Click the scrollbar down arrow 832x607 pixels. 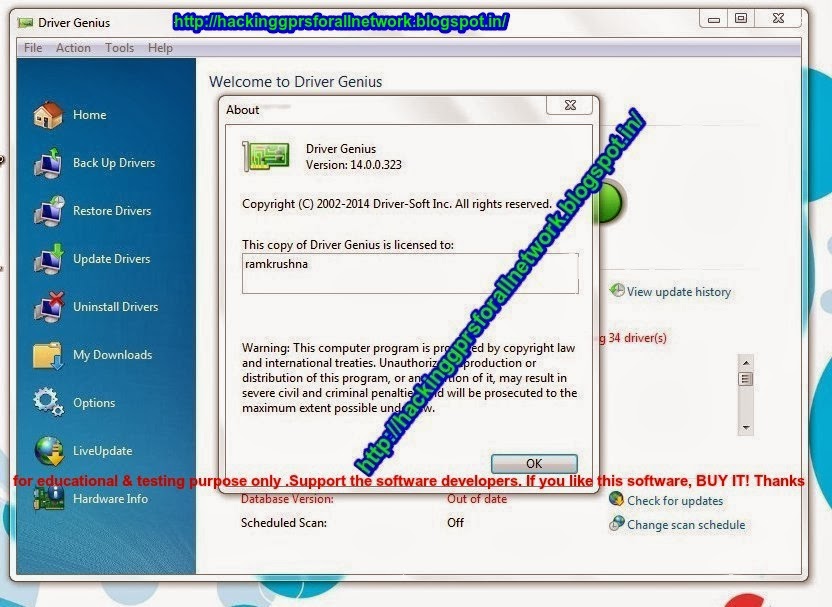746,428
